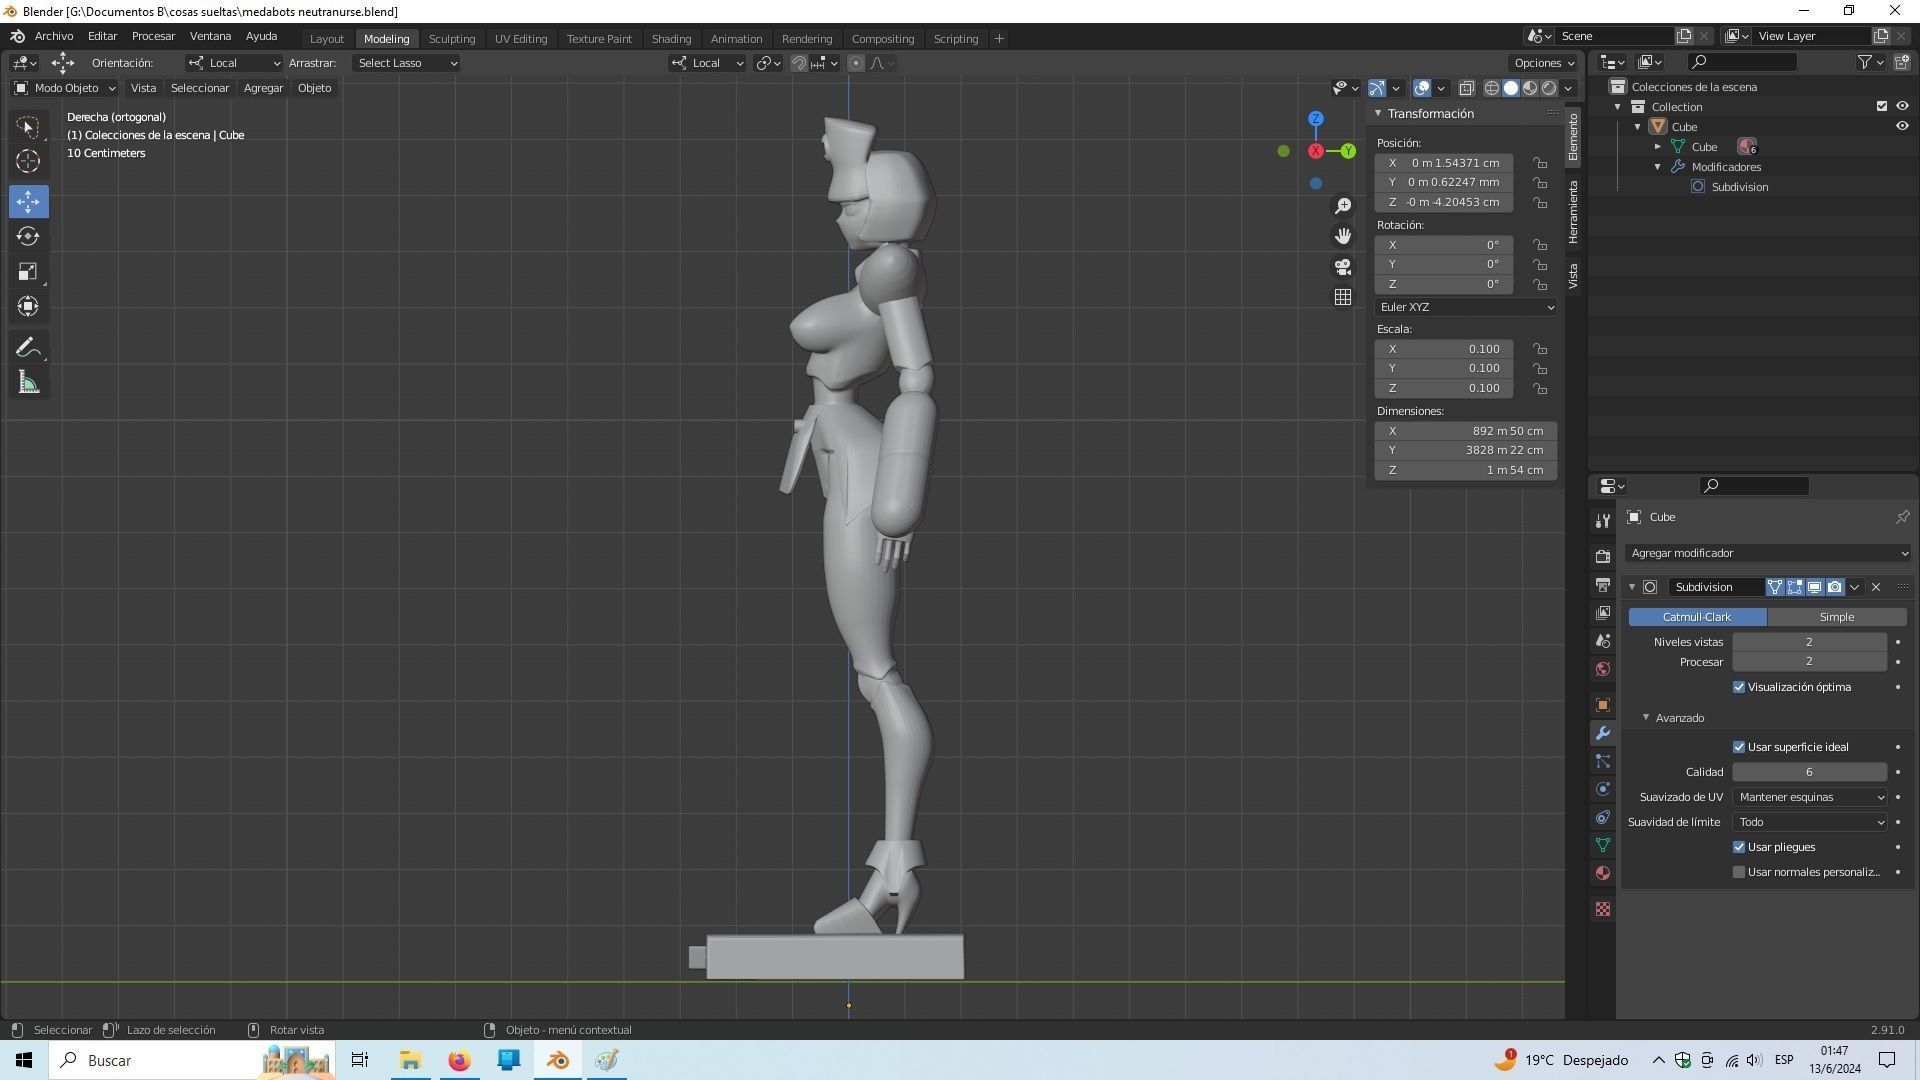Toggle camera view icon in viewport

tap(1343, 267)
